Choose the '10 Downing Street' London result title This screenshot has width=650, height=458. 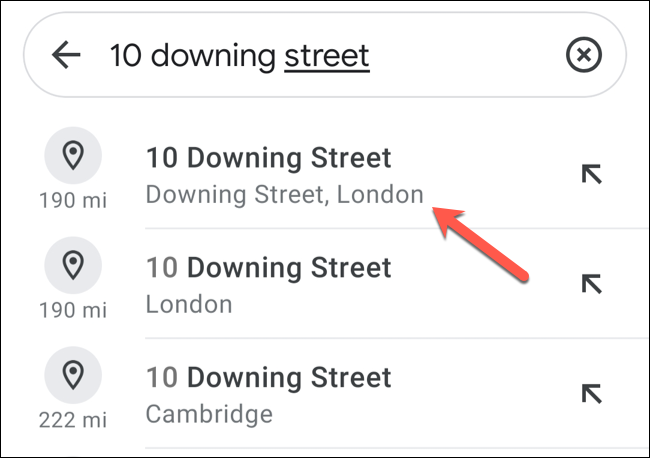268,268
